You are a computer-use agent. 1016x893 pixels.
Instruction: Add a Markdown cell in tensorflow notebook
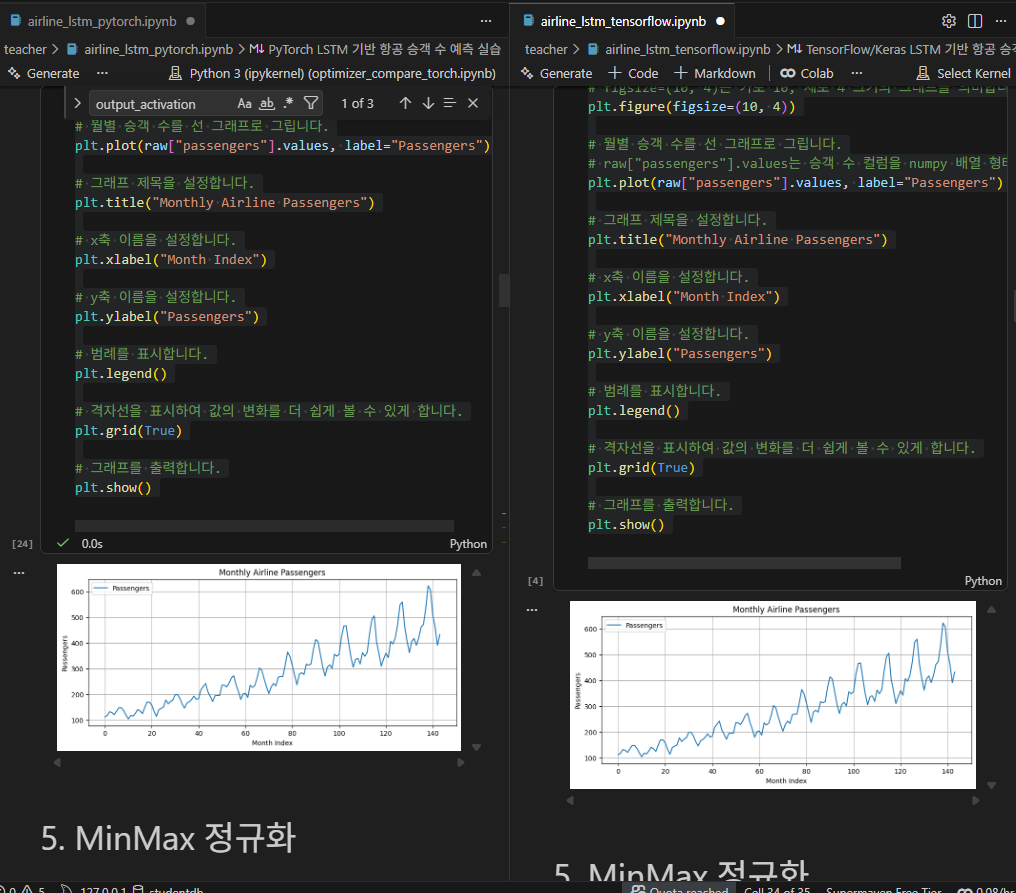coord(715,73)
